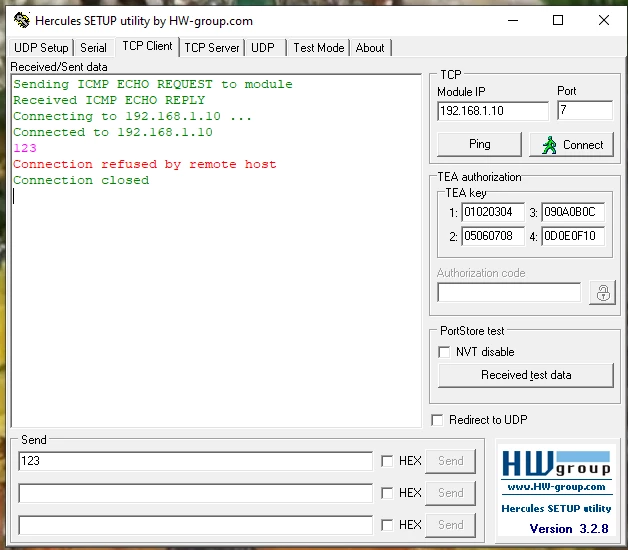628x550 pixels.
Task: Click the third empty send field
Action: click(195, 525)
